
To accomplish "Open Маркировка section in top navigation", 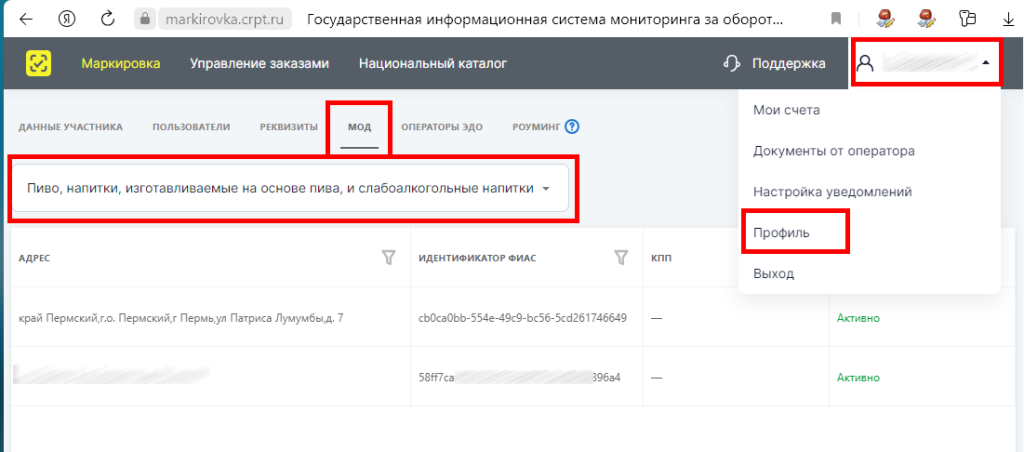I will 121,63.
